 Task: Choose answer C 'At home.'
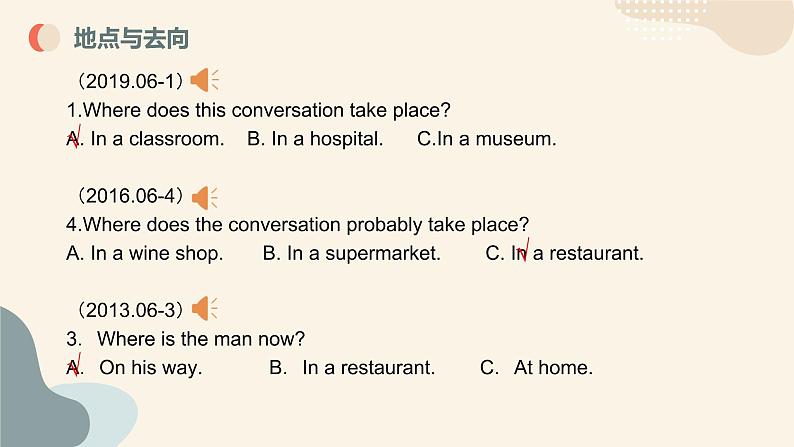536,368
